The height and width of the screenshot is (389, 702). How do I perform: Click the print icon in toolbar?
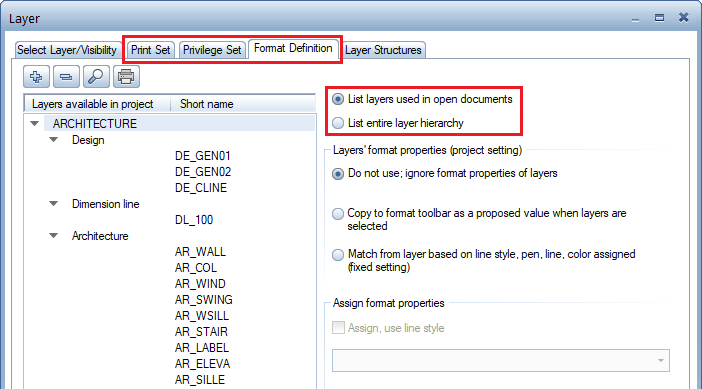click(126, 77)
